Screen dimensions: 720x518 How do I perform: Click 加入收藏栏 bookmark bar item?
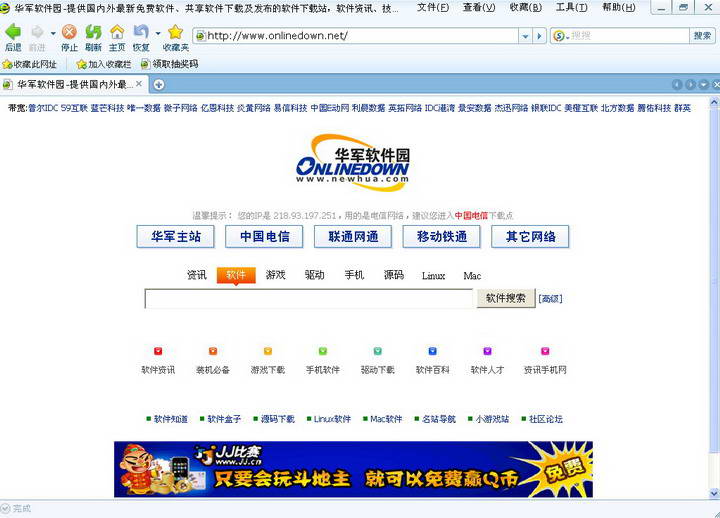[104, 64]
